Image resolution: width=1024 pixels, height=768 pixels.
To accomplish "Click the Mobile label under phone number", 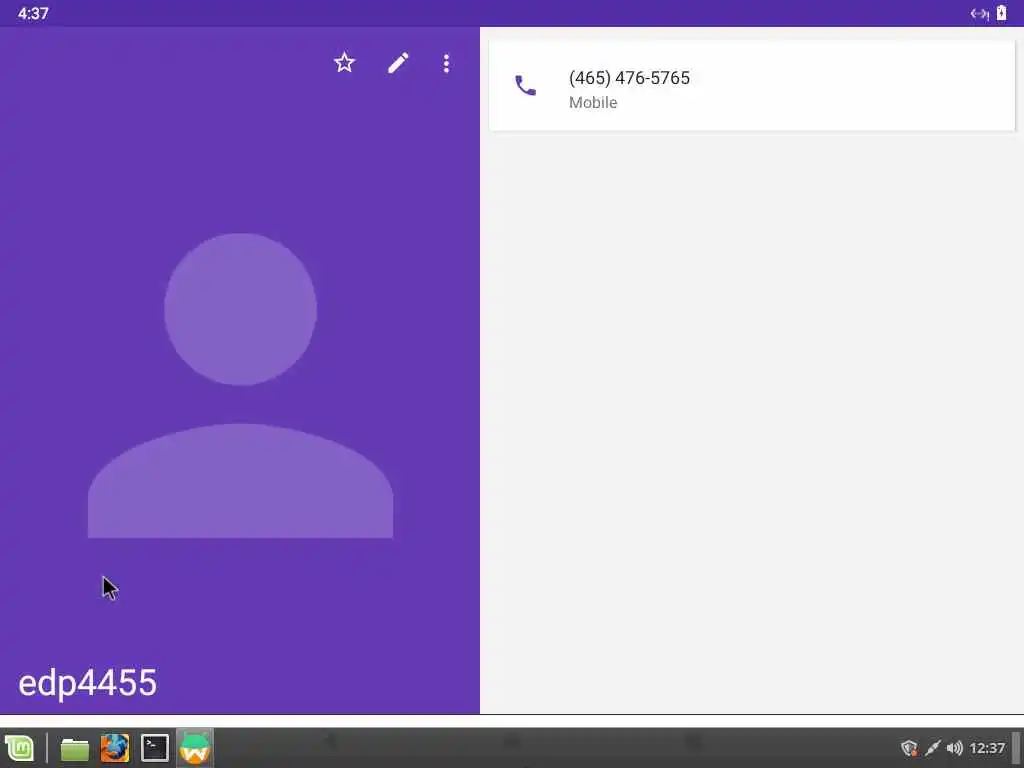I will click(593, 103).
